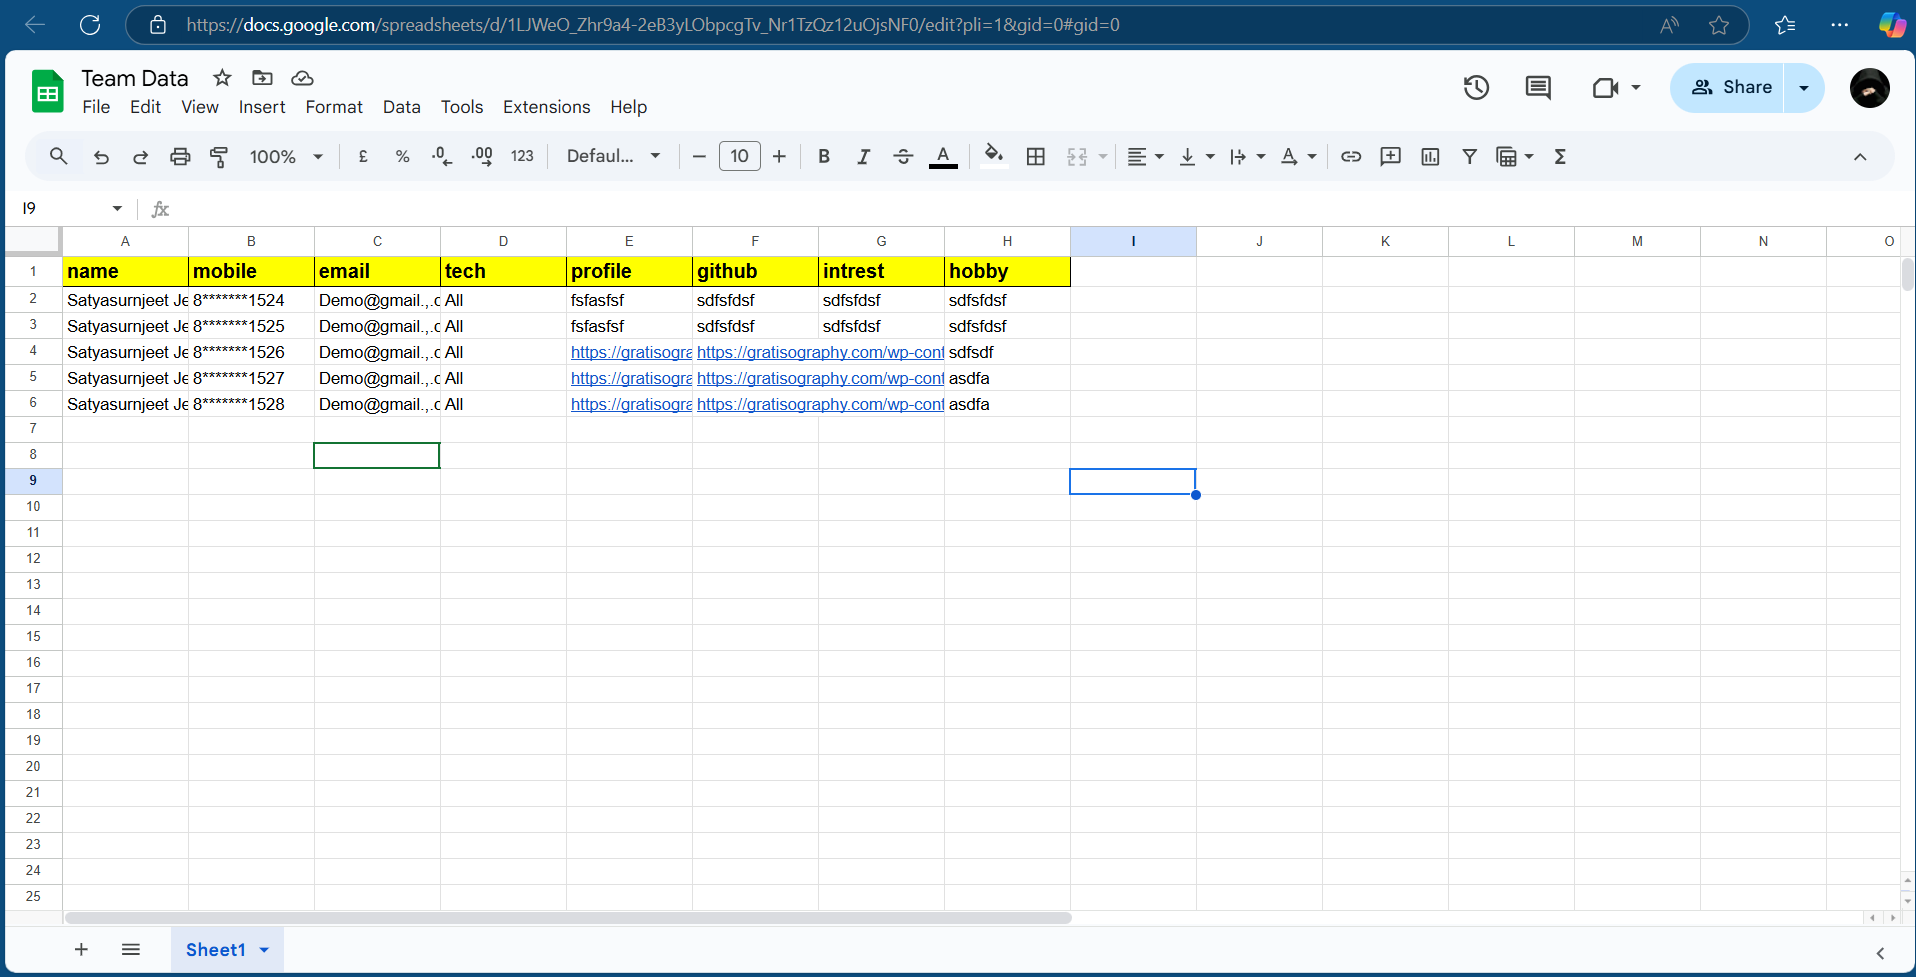Activate the paint format tool
This screenshot has width=1916, height=977.
[x=219, y=156]
